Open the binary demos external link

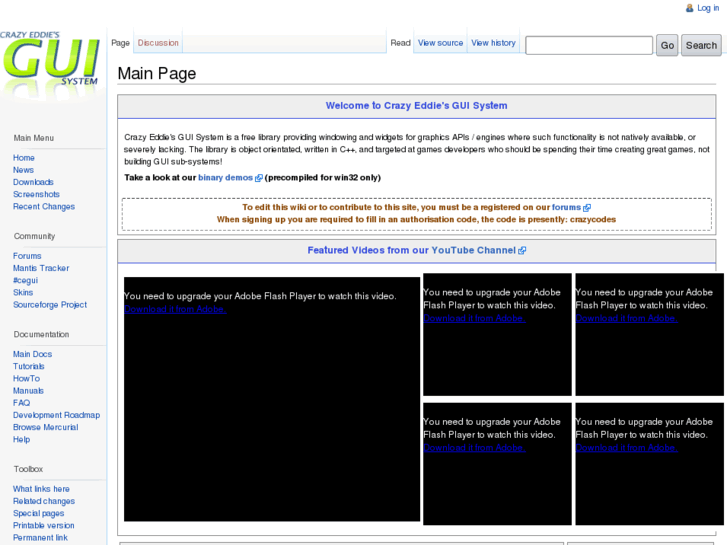pyautogui.click(x=225, y=178)
